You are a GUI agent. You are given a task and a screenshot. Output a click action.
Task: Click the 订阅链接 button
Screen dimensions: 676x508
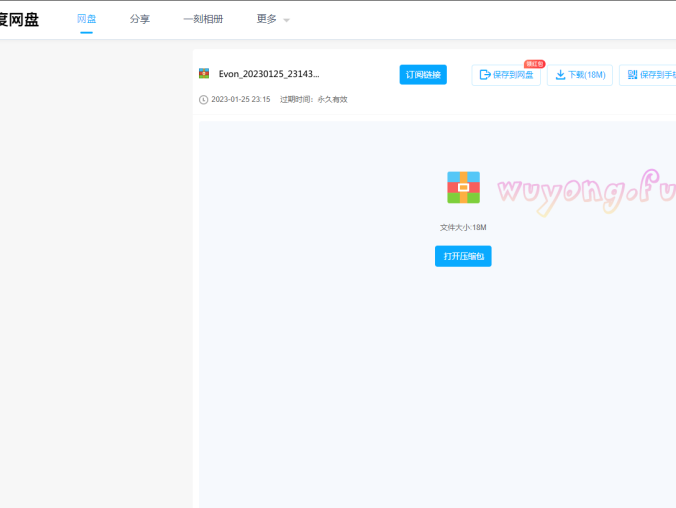click(x=423, y=75)
